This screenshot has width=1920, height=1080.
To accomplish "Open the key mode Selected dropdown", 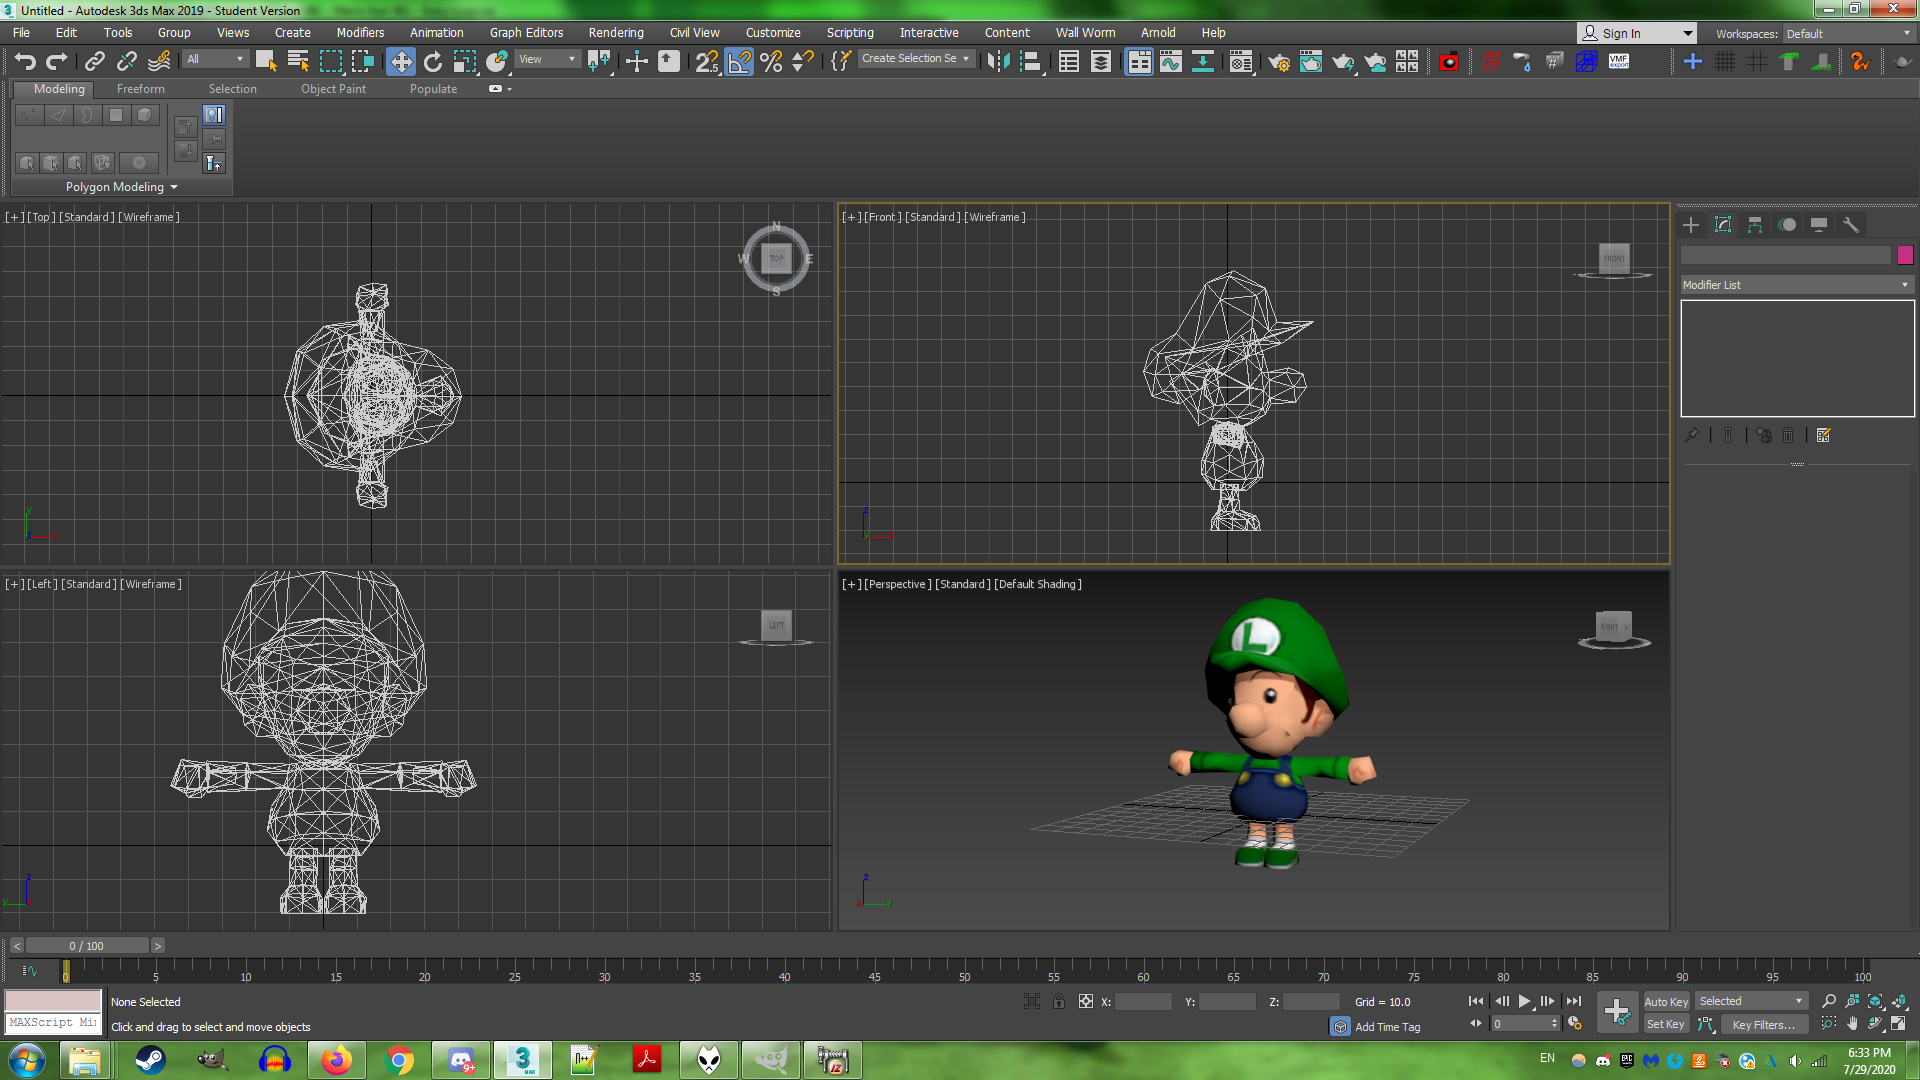I will click(x=1751, y=1001).
